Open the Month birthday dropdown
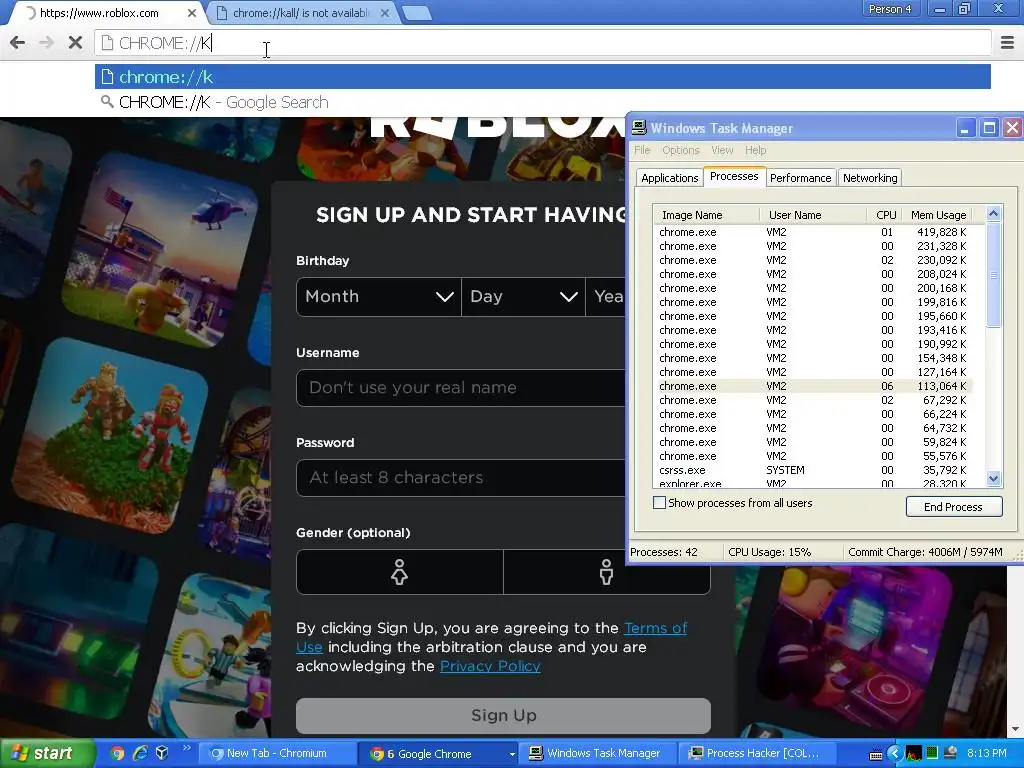Screen dimensions: 1024x768 pos(379,296)
